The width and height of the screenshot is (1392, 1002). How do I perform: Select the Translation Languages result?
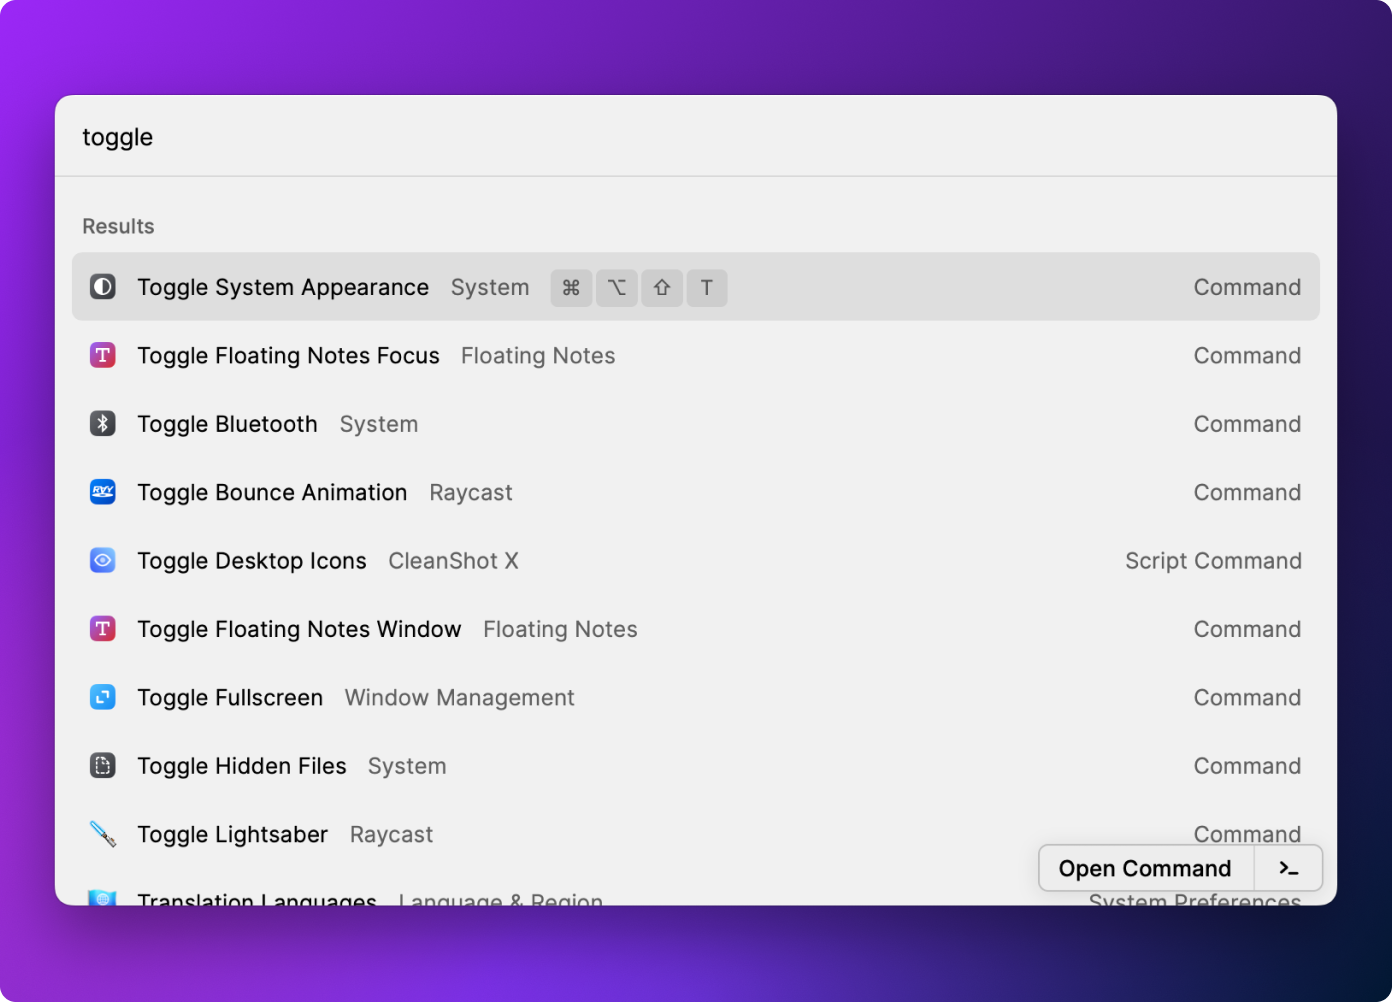click(x=257, y=898)
